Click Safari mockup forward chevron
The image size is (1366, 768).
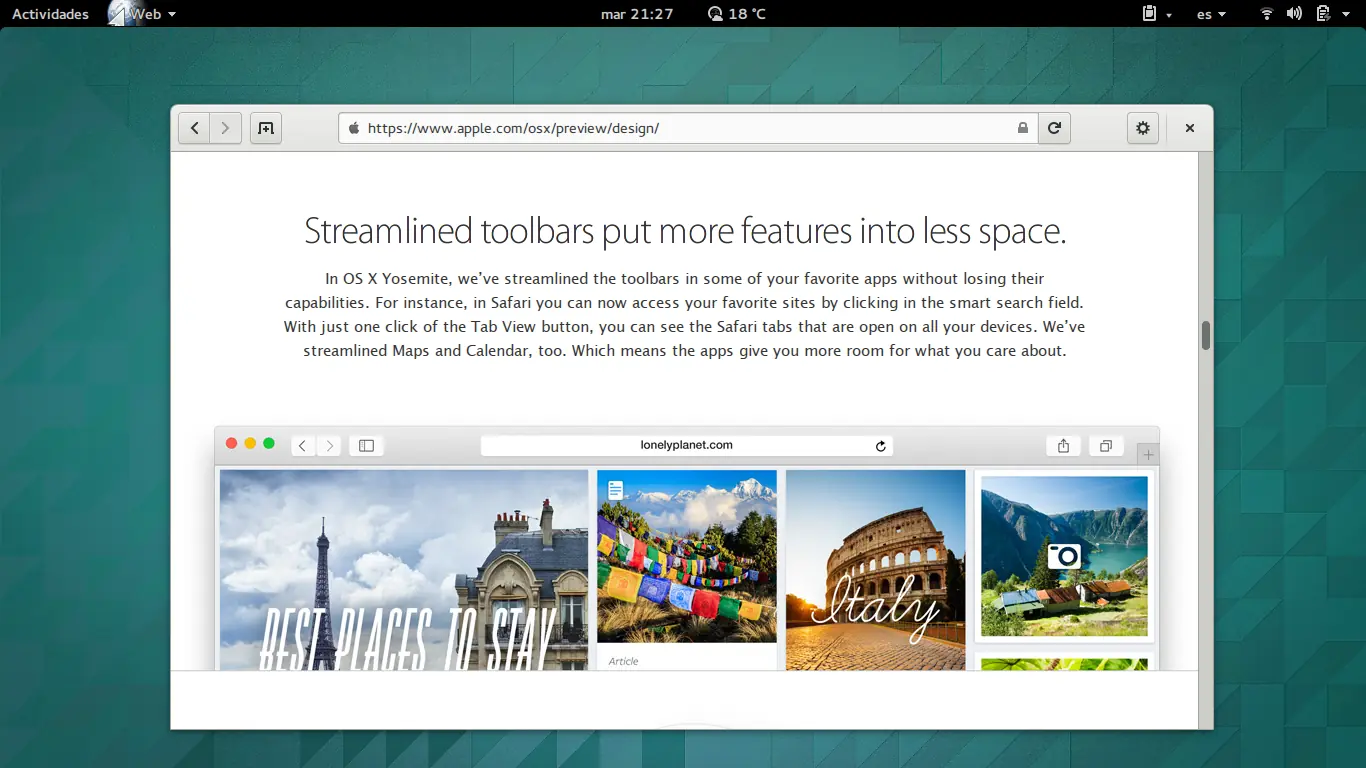click(x=329, y=446)
